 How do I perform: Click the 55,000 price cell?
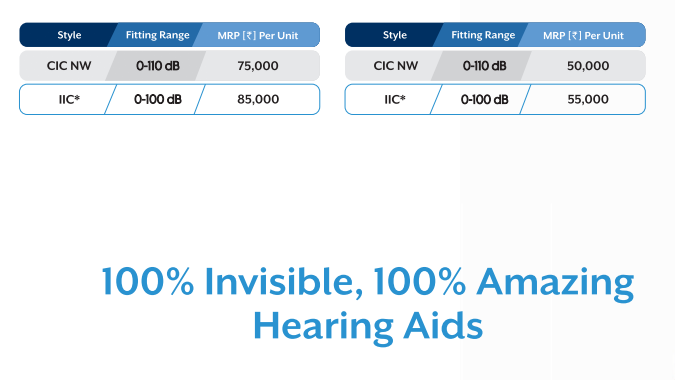[x=588, y=99]
